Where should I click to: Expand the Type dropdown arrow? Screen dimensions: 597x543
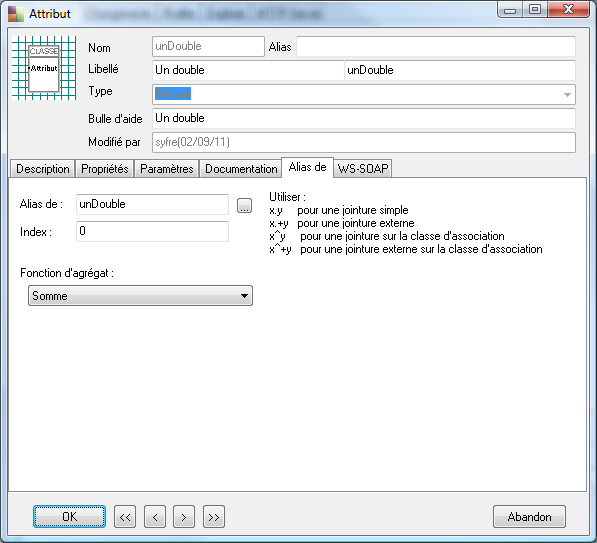pyautogui.click(x=567, y=94)
